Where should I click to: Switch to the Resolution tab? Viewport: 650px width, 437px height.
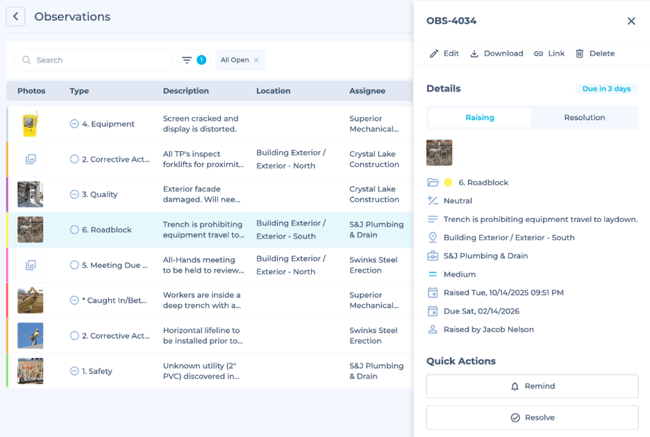pos(584,118)
